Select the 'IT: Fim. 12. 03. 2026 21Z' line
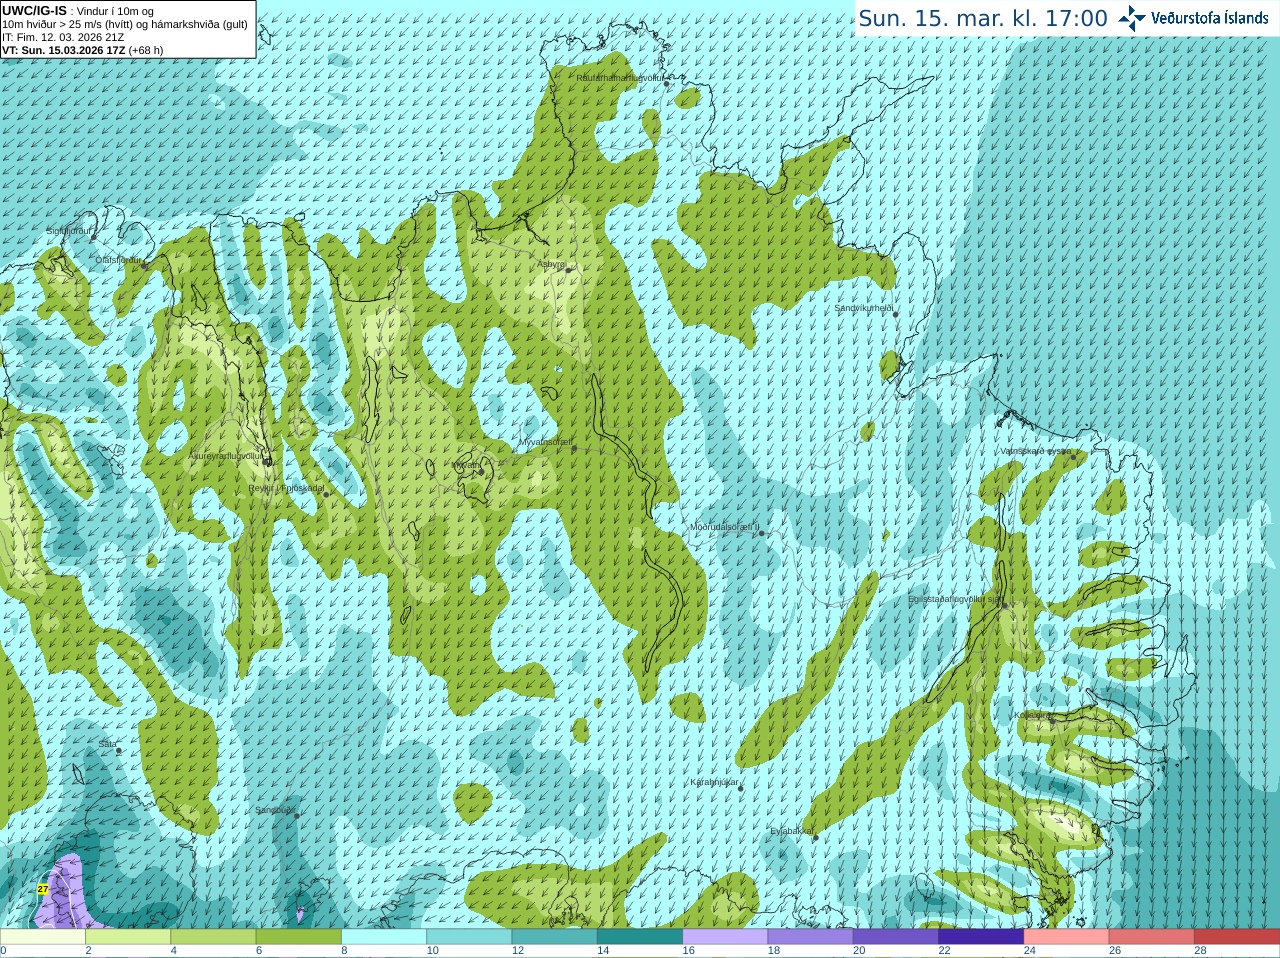 [63, 37]
